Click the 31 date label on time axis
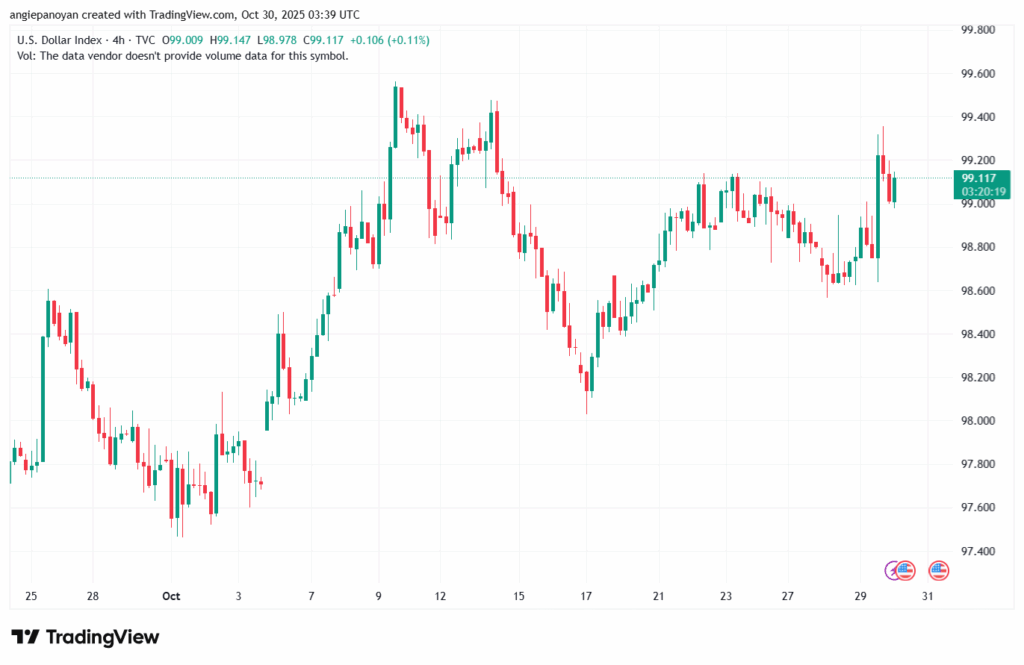Image resolution: width=1024 pixels, height=665 pixels. coord(928,597)
